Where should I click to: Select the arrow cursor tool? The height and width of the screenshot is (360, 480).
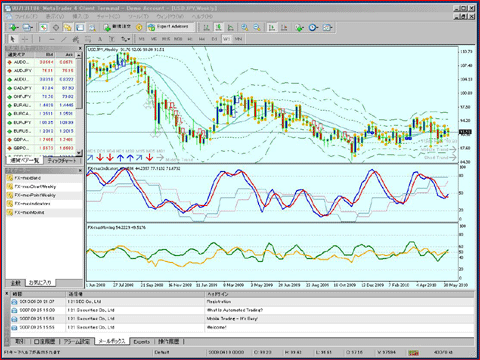tap(13, 39)
